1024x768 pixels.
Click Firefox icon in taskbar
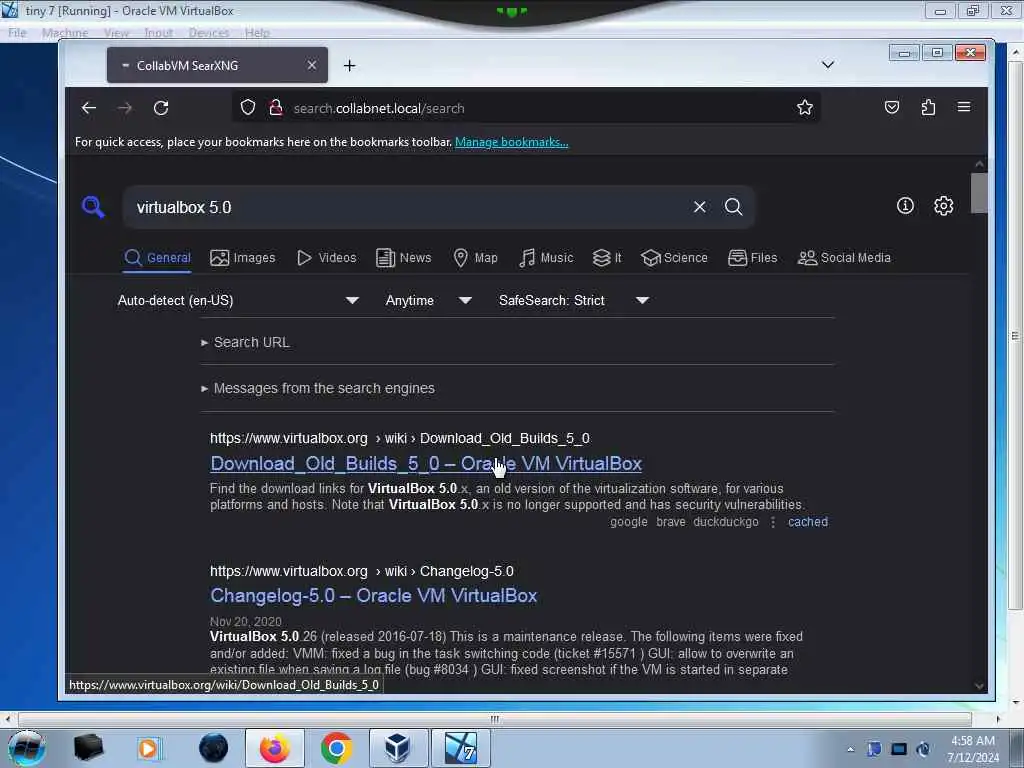click(274, 748)
